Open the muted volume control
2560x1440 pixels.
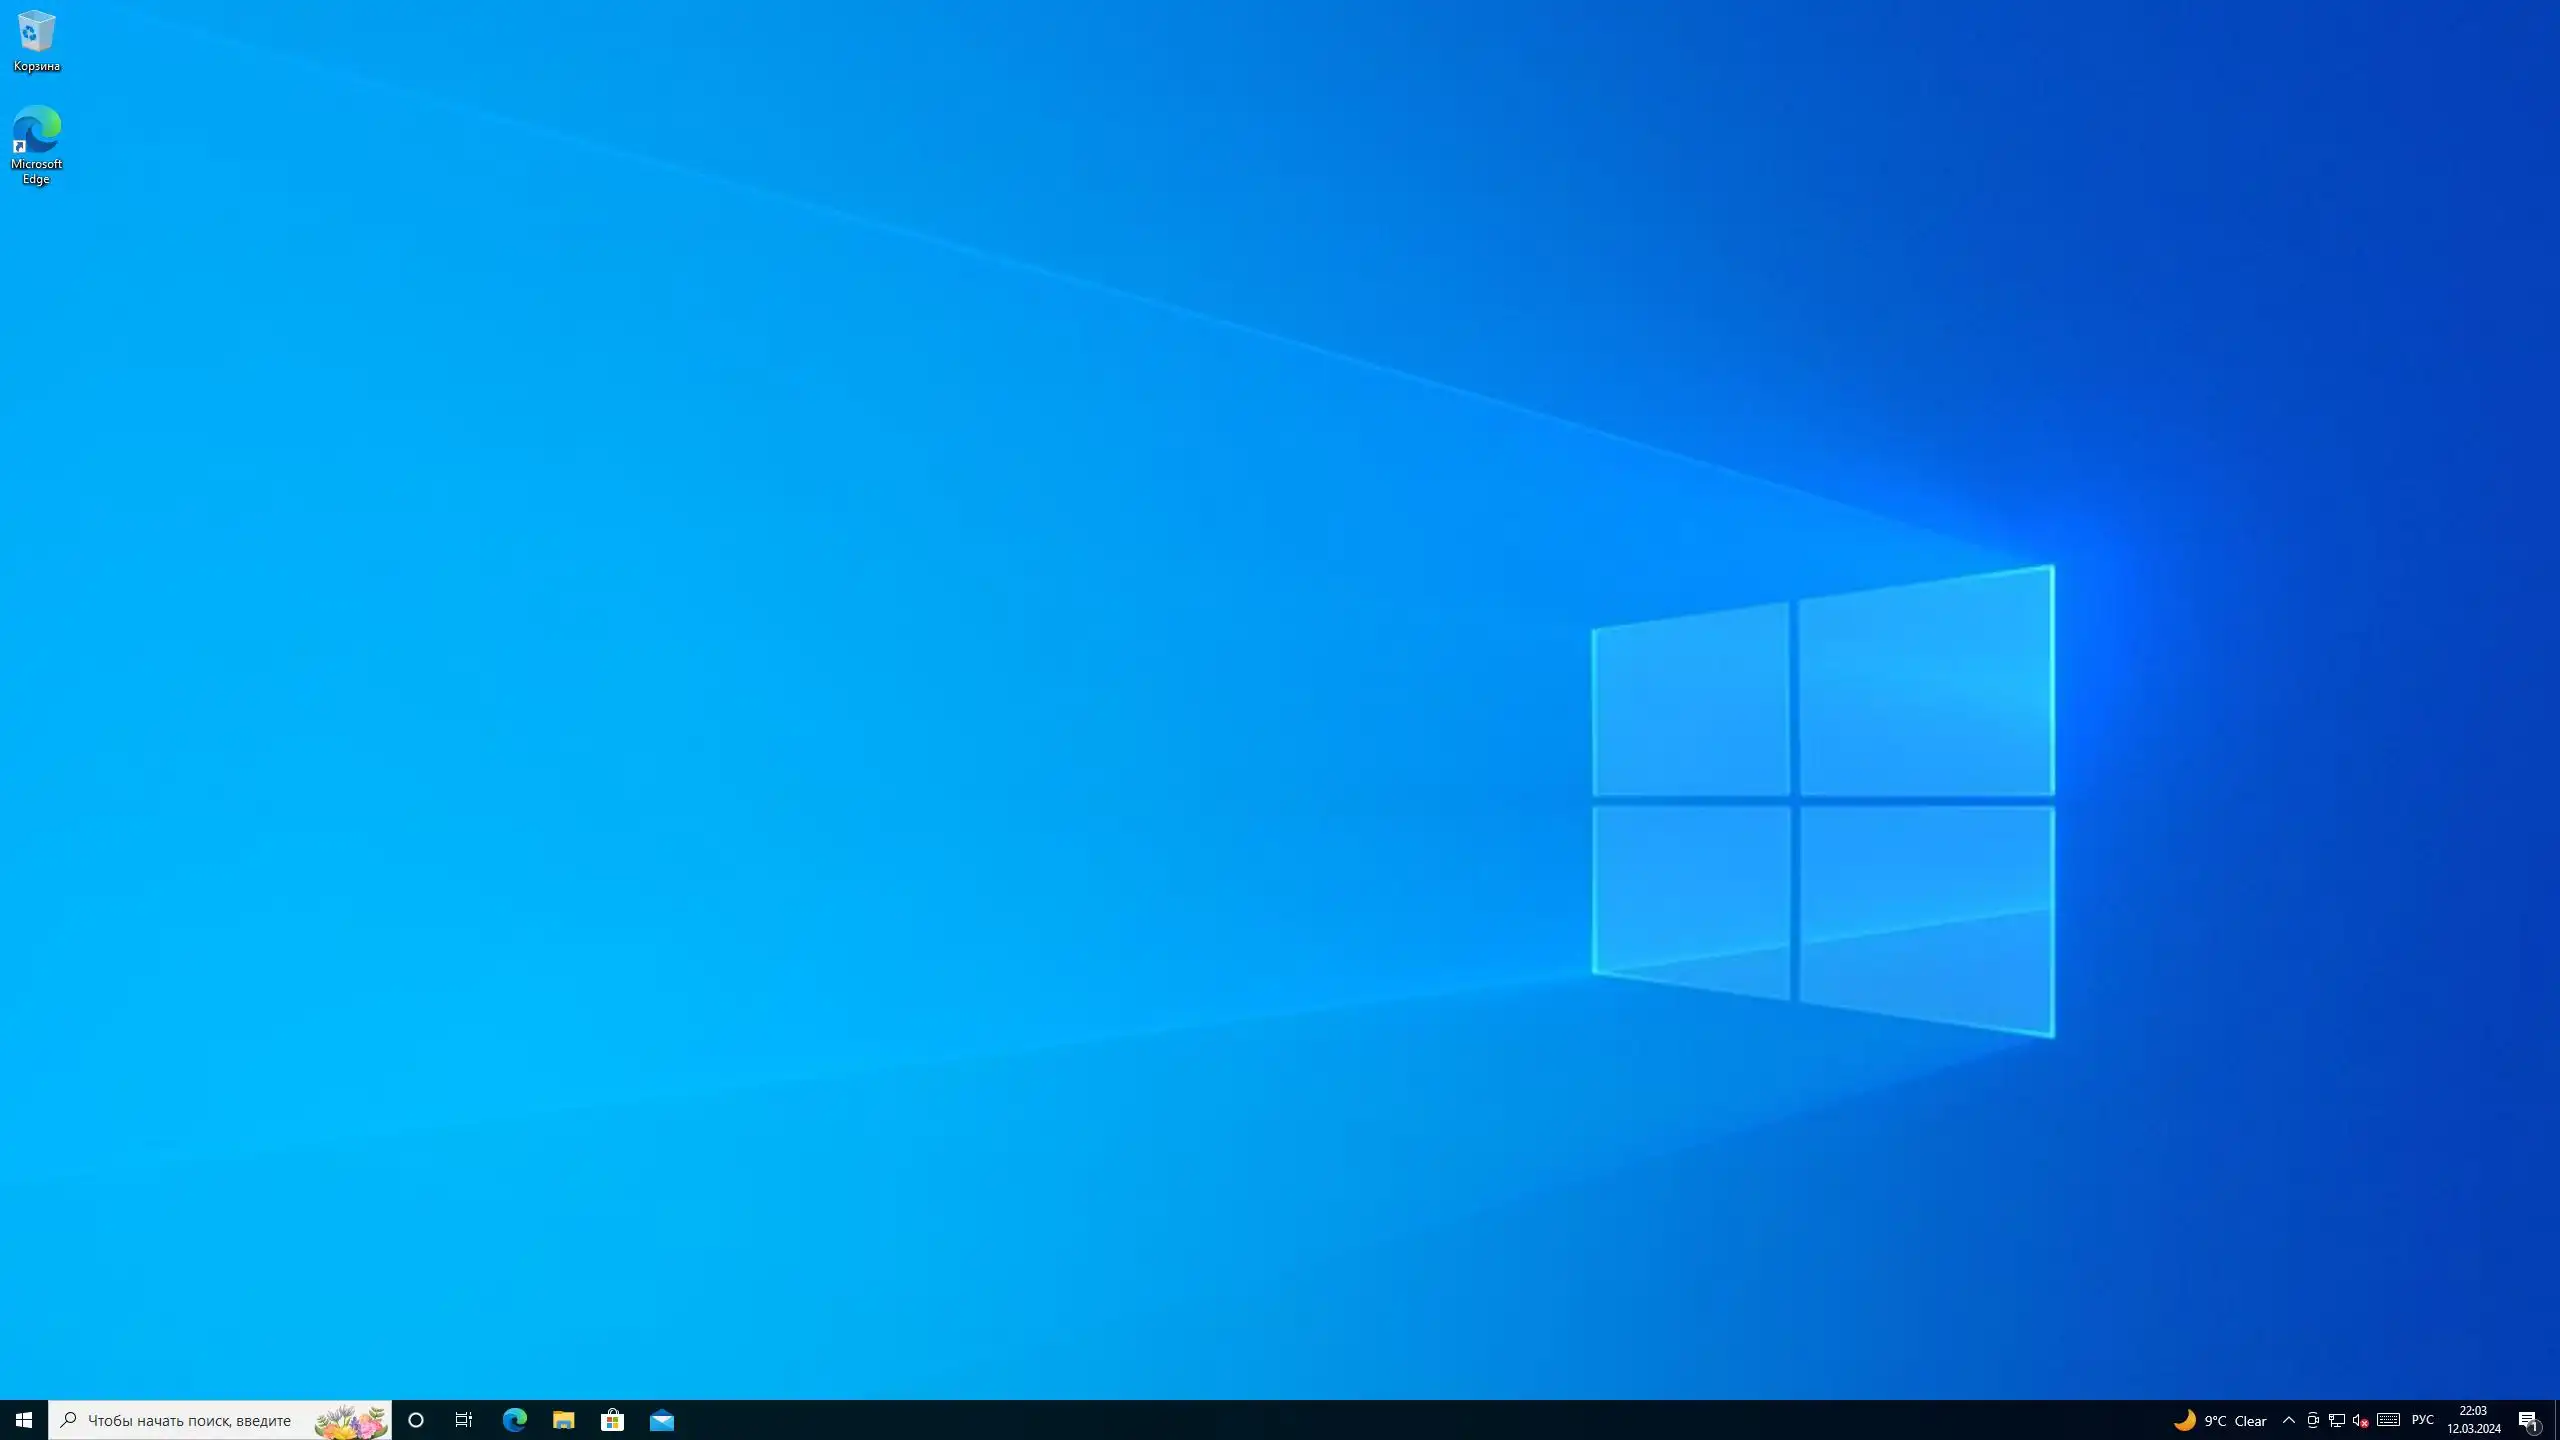[2360, 1420]
